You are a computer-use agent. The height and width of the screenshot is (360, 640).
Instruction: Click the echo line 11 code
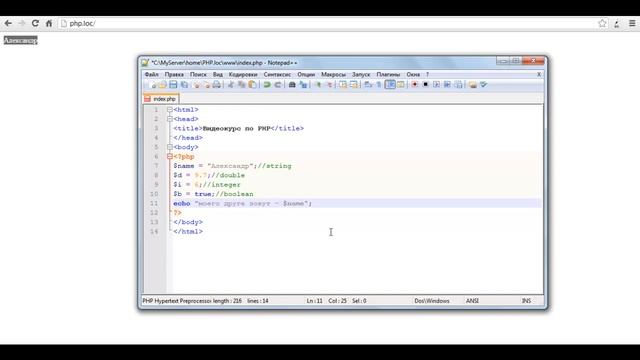coord(242,203)
